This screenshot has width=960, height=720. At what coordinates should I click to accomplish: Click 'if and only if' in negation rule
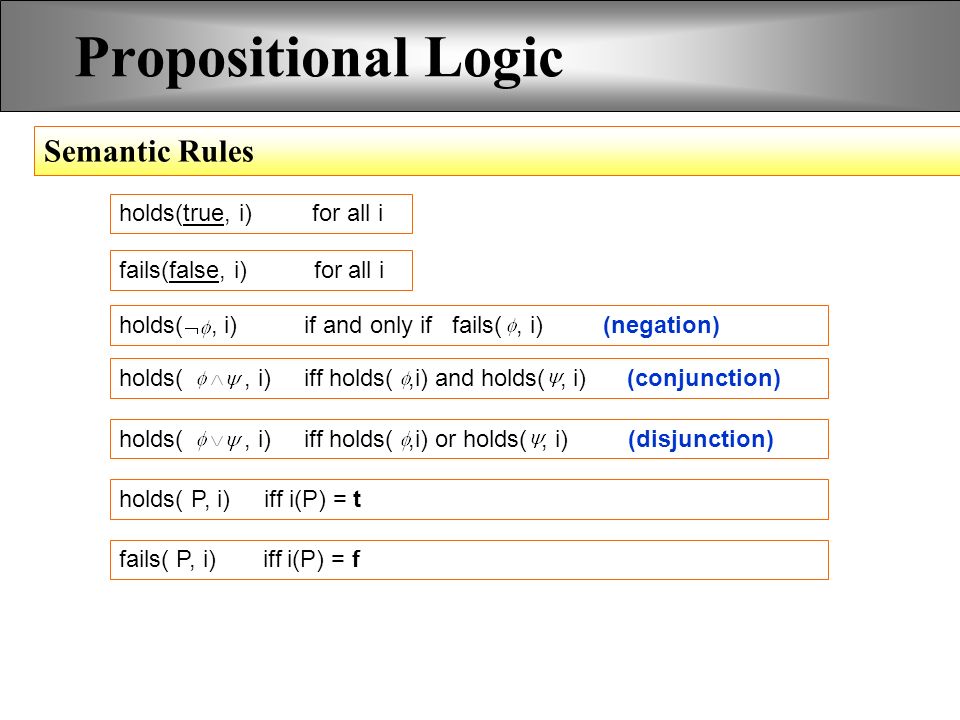368,325
